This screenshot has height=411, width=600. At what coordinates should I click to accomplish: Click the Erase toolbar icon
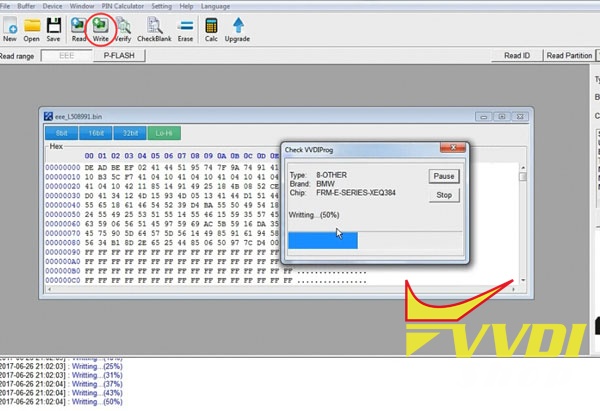pyautogui.click(x=185, y=29)
